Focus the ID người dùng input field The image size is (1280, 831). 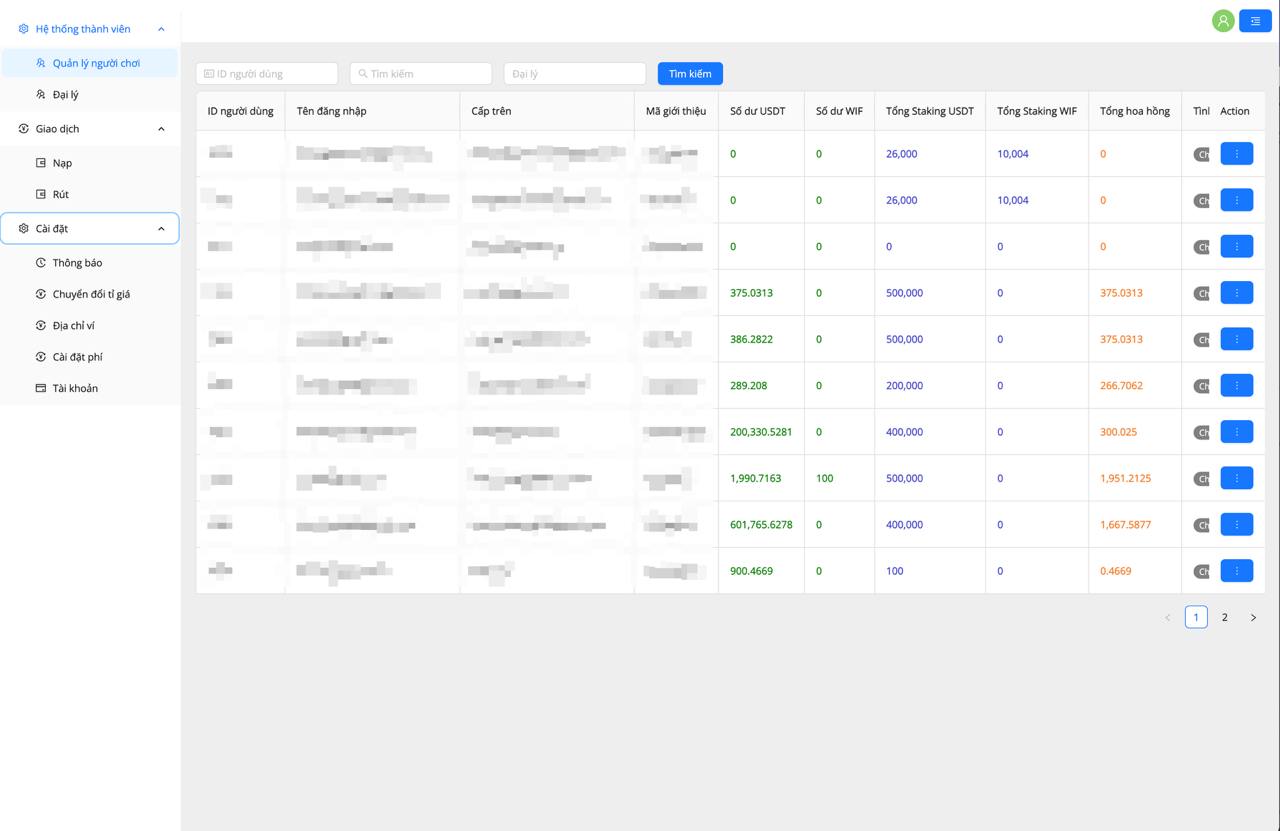click(267, 74)
